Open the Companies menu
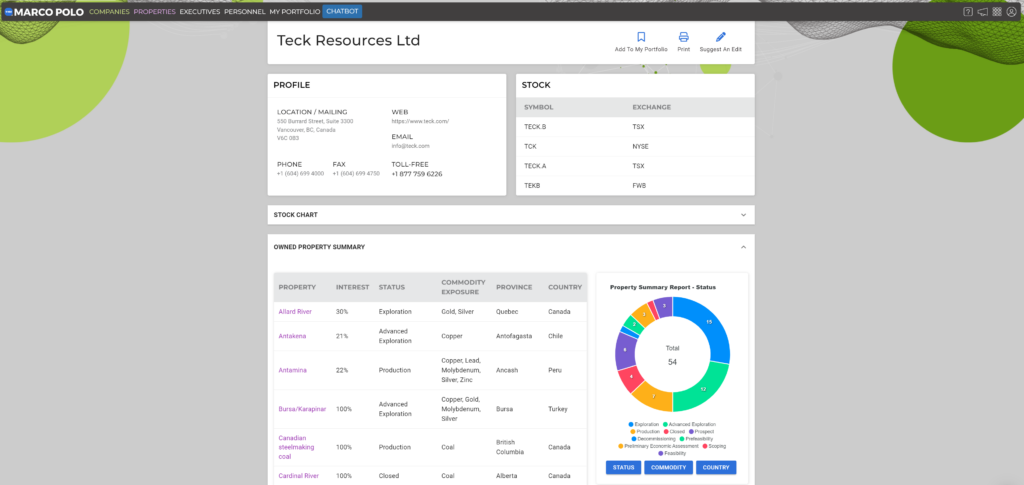The image size is (1024, 485). pyautogui.click(x=109, y=12)
